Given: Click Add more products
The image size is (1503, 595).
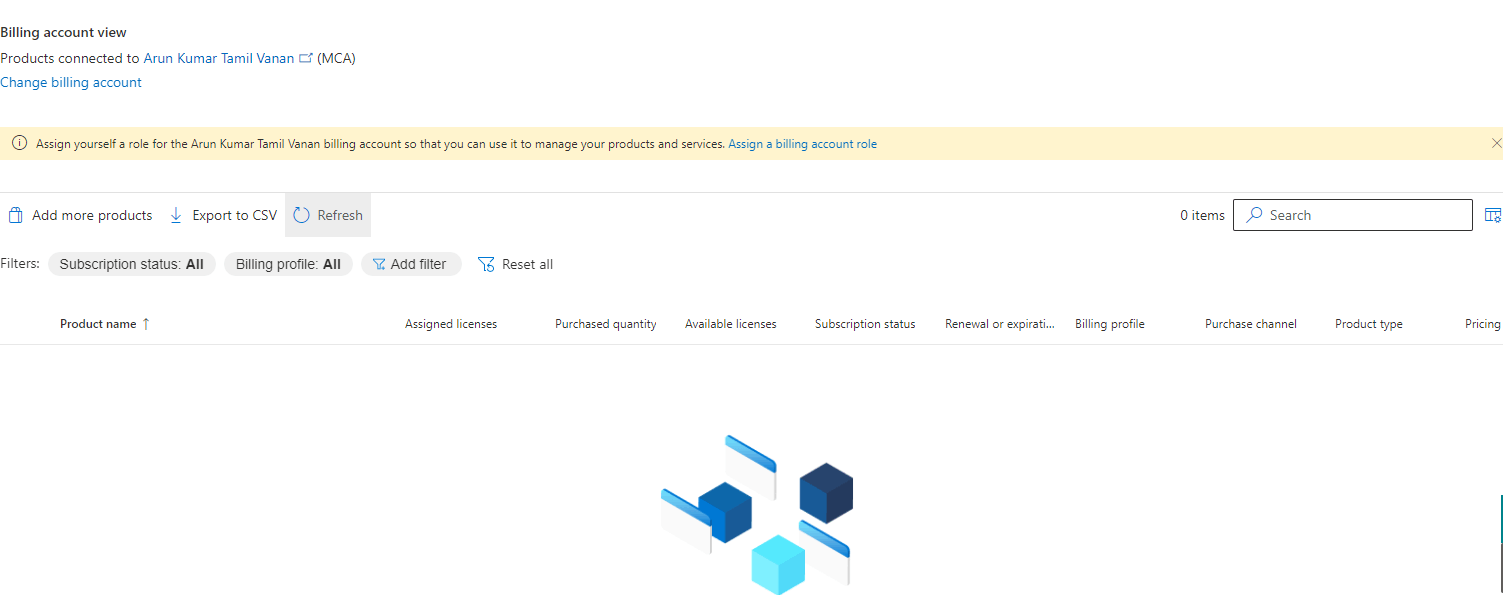Looking at the screenshot, I should pos(80,215).
